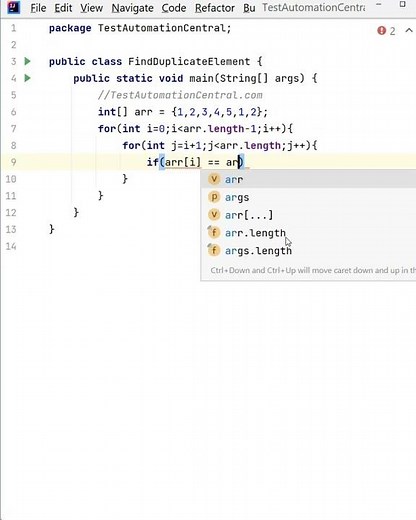Click the run gutter icon for main method

28,78
